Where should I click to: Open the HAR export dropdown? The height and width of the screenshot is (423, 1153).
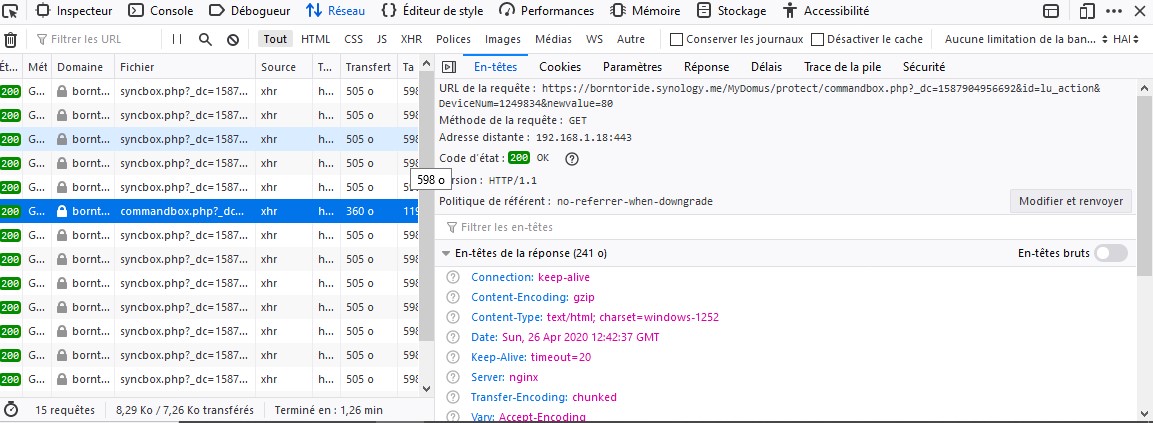click(1125, 40)
